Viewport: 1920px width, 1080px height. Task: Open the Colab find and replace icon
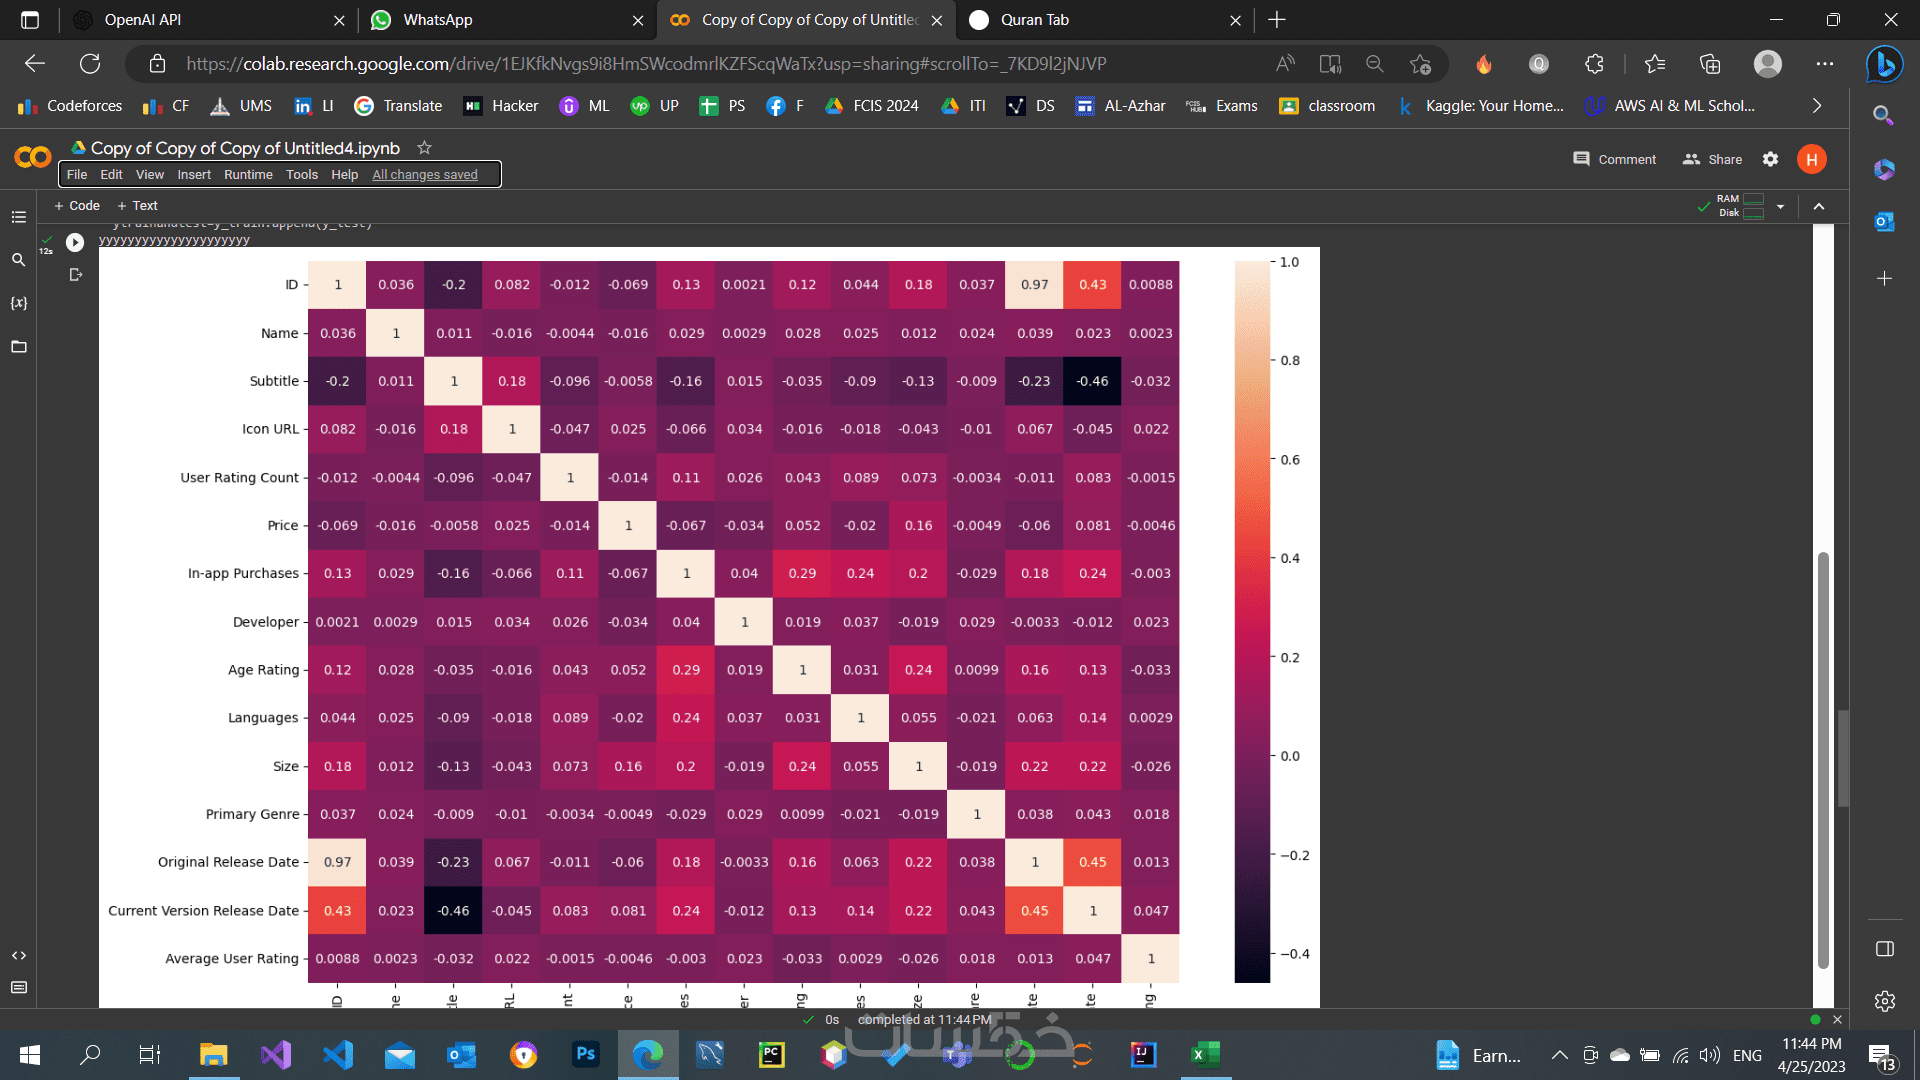(x=18, y=260)
